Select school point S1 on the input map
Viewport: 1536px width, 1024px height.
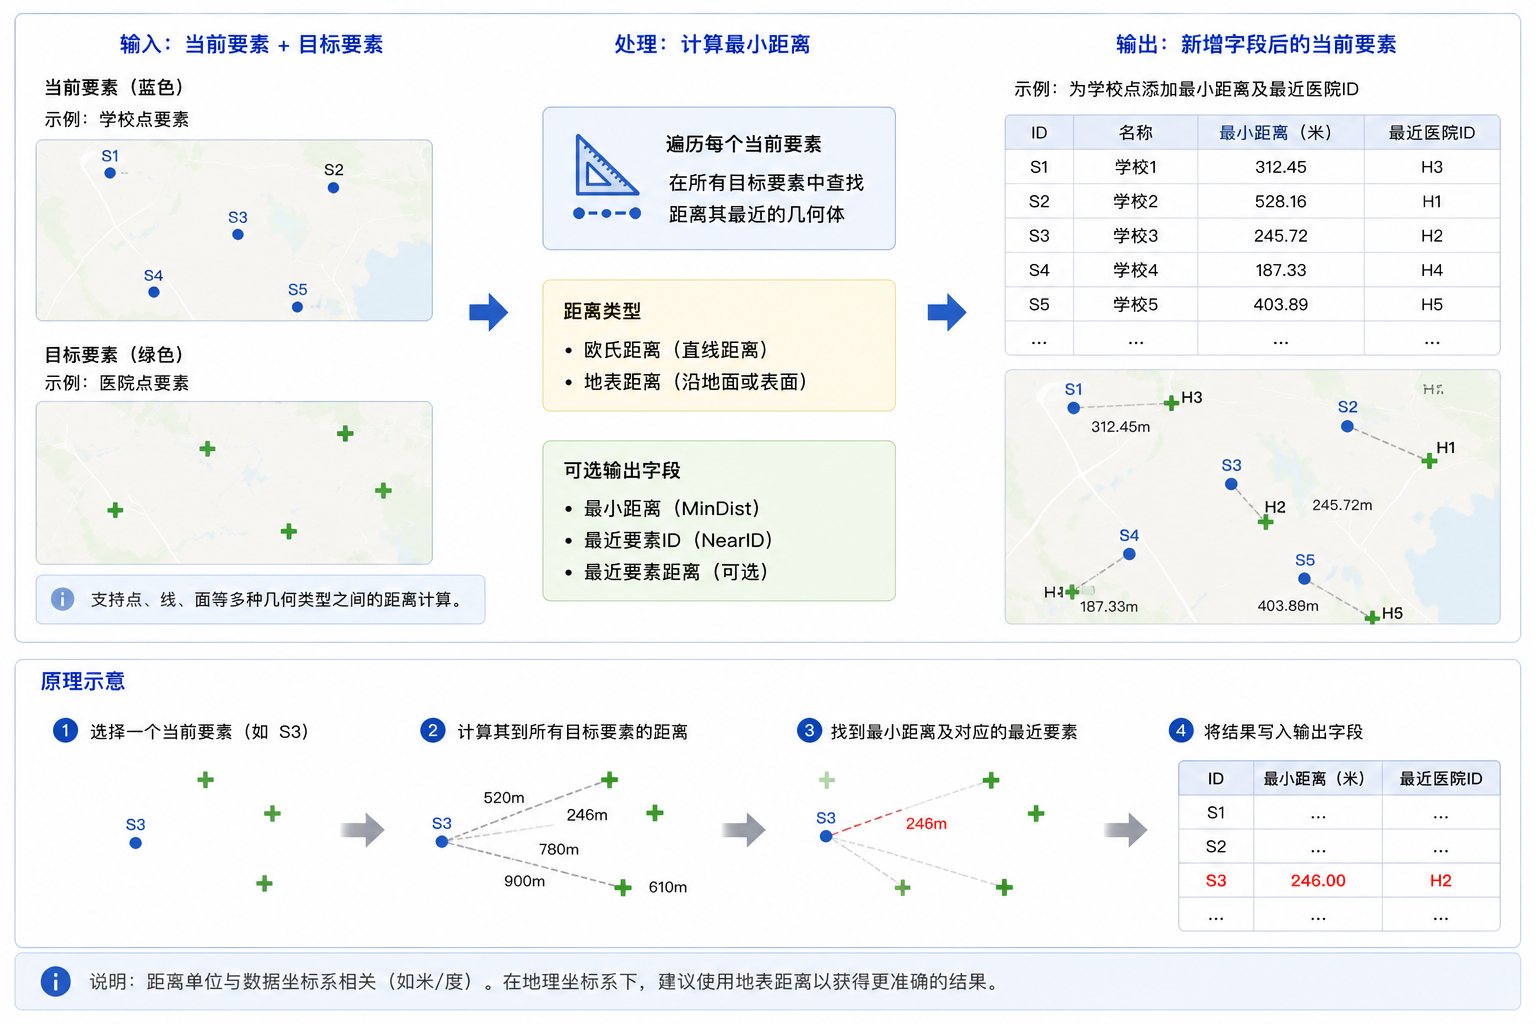point(110,173)
